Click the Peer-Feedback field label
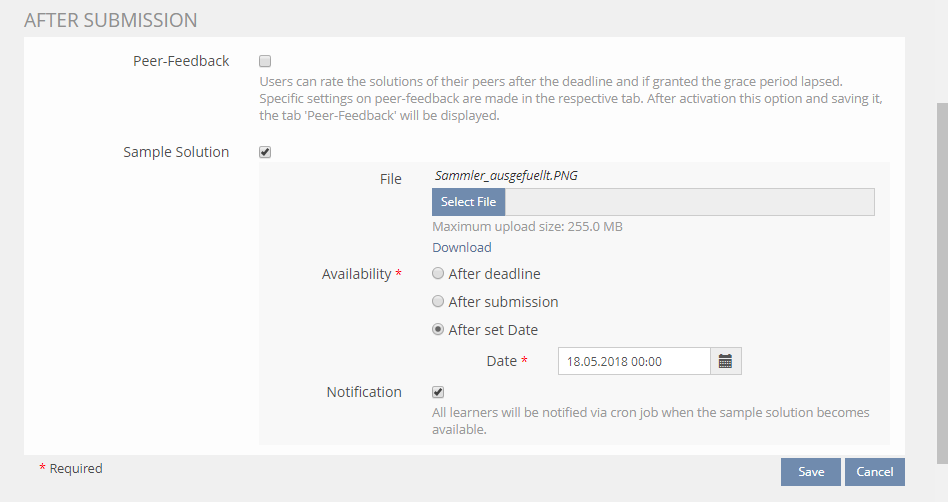 [181, 61]
